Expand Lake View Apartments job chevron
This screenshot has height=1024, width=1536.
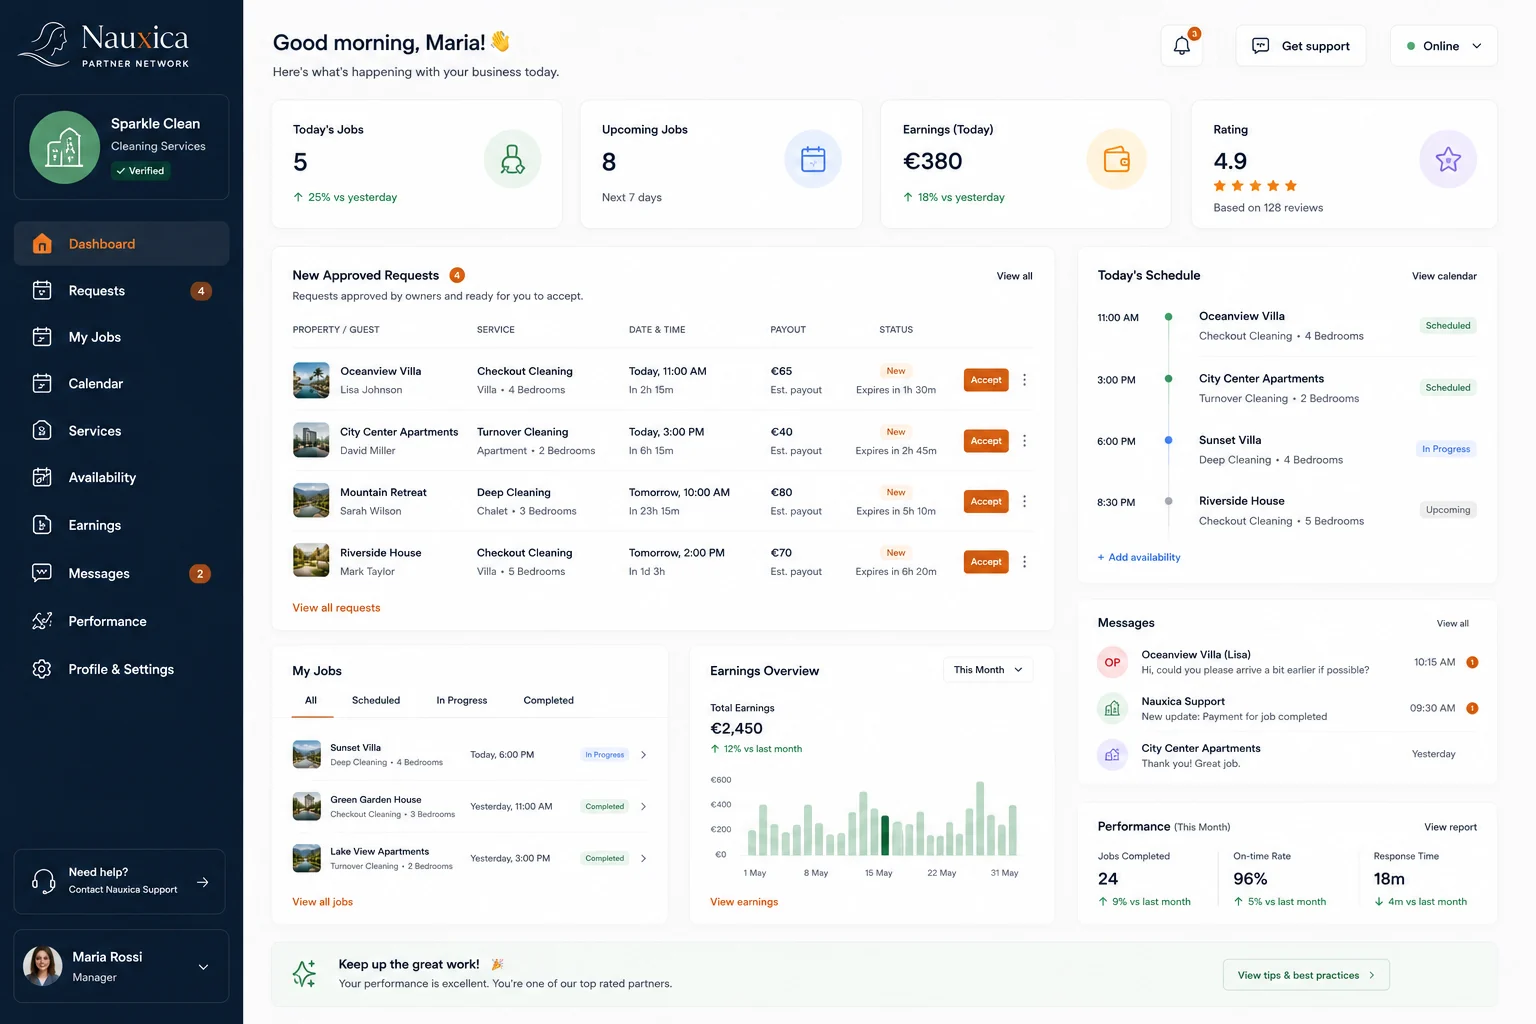[x=643, y=859]
